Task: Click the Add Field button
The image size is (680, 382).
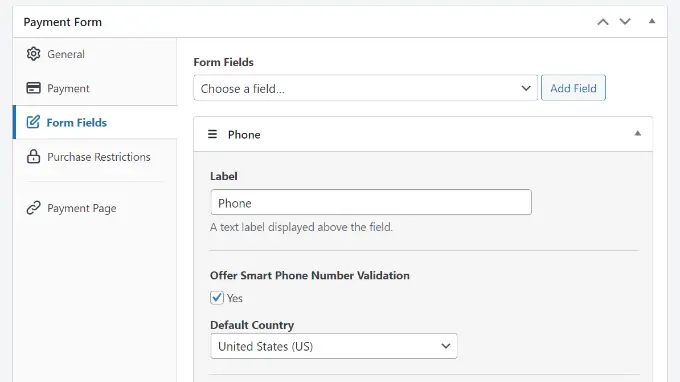Action: pos(573,88)
